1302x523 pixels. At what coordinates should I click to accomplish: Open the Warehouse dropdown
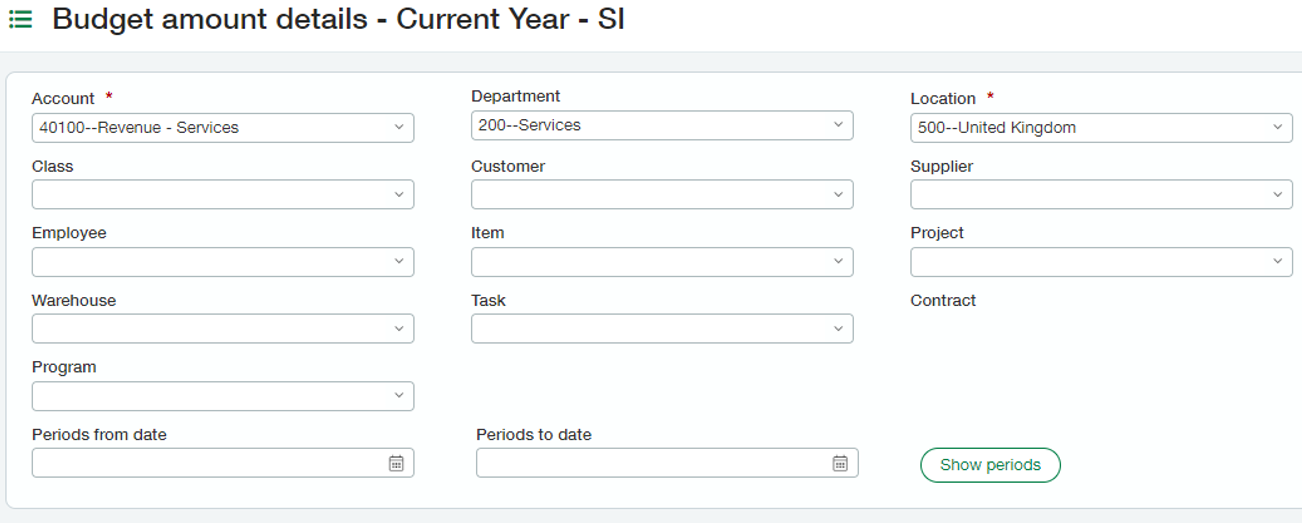(x=223, y=329)
